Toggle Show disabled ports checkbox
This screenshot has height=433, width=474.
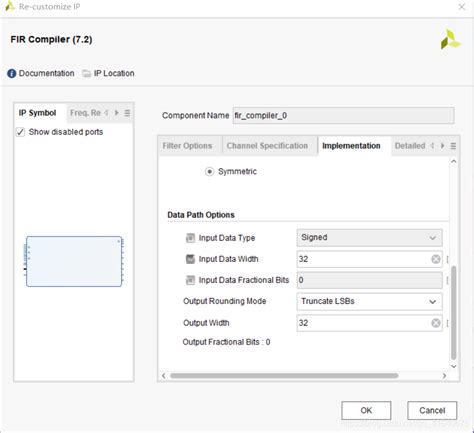pos(20,132)
